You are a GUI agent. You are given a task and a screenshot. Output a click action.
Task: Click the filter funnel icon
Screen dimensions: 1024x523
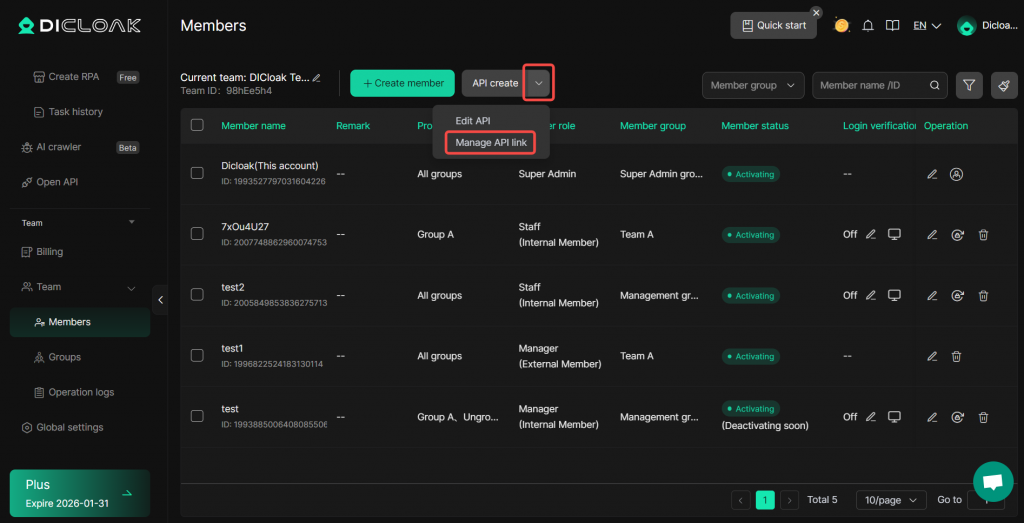point(969,86)
